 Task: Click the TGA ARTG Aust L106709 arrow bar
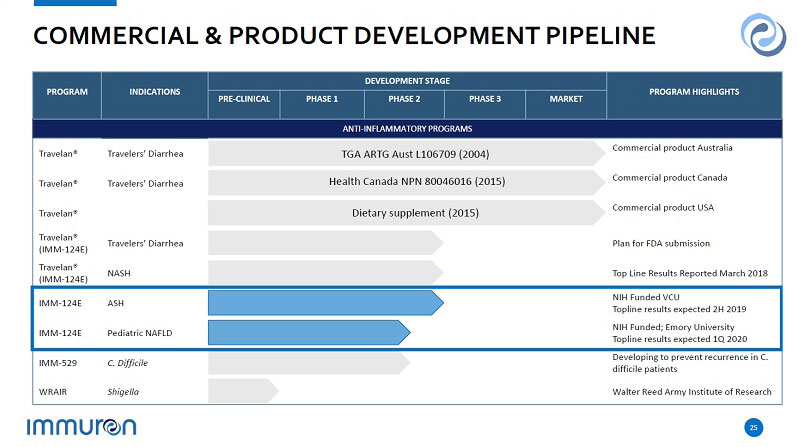pyautogui.click(x=406, y=154)
